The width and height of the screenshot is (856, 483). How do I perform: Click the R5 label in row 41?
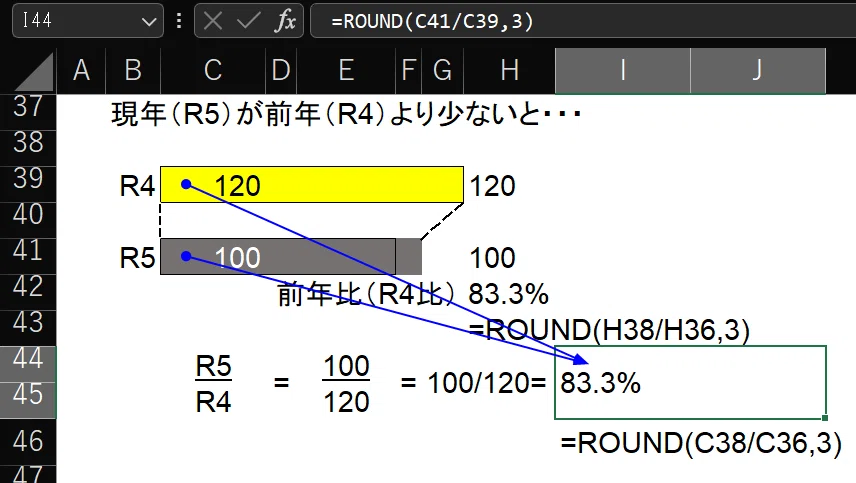[x=137, y=258]
